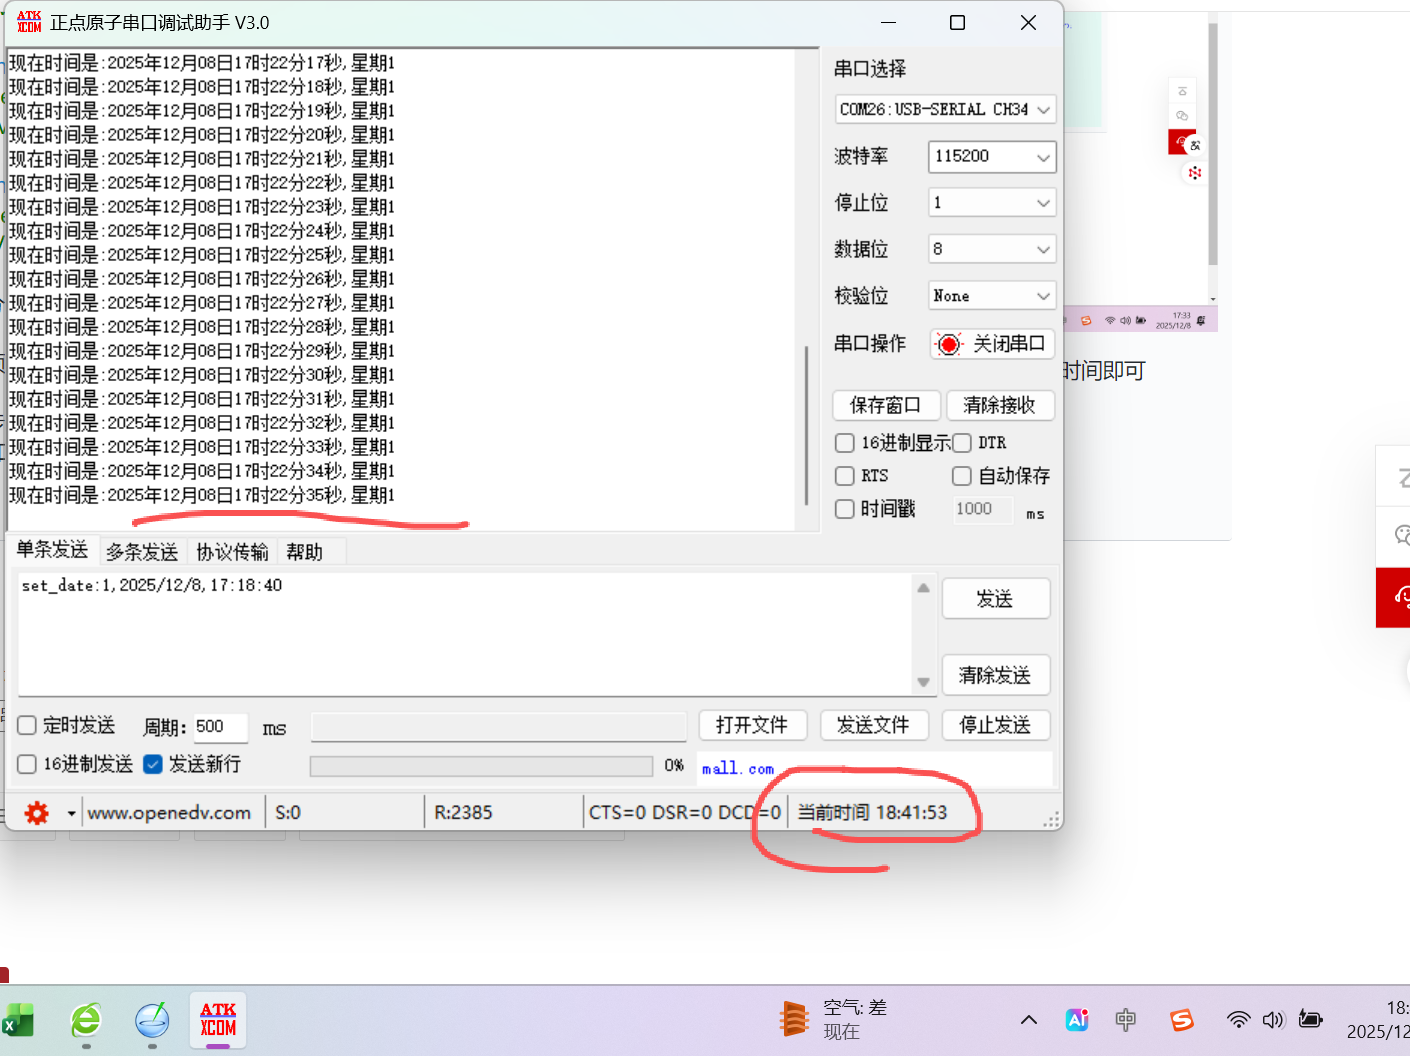The image size is (1410, 1056).
Task: Switch to the 多条发送 tab
Action: point(142,552)
